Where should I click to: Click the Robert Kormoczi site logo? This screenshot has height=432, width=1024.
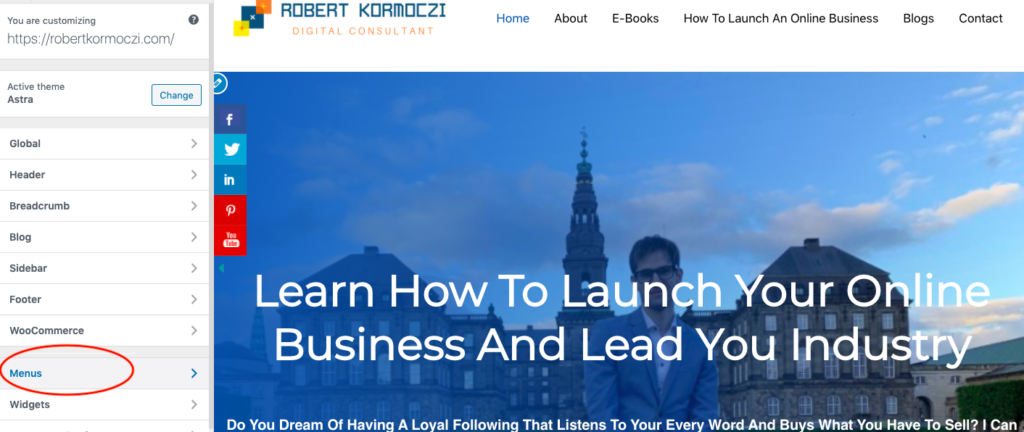(340, 18)
